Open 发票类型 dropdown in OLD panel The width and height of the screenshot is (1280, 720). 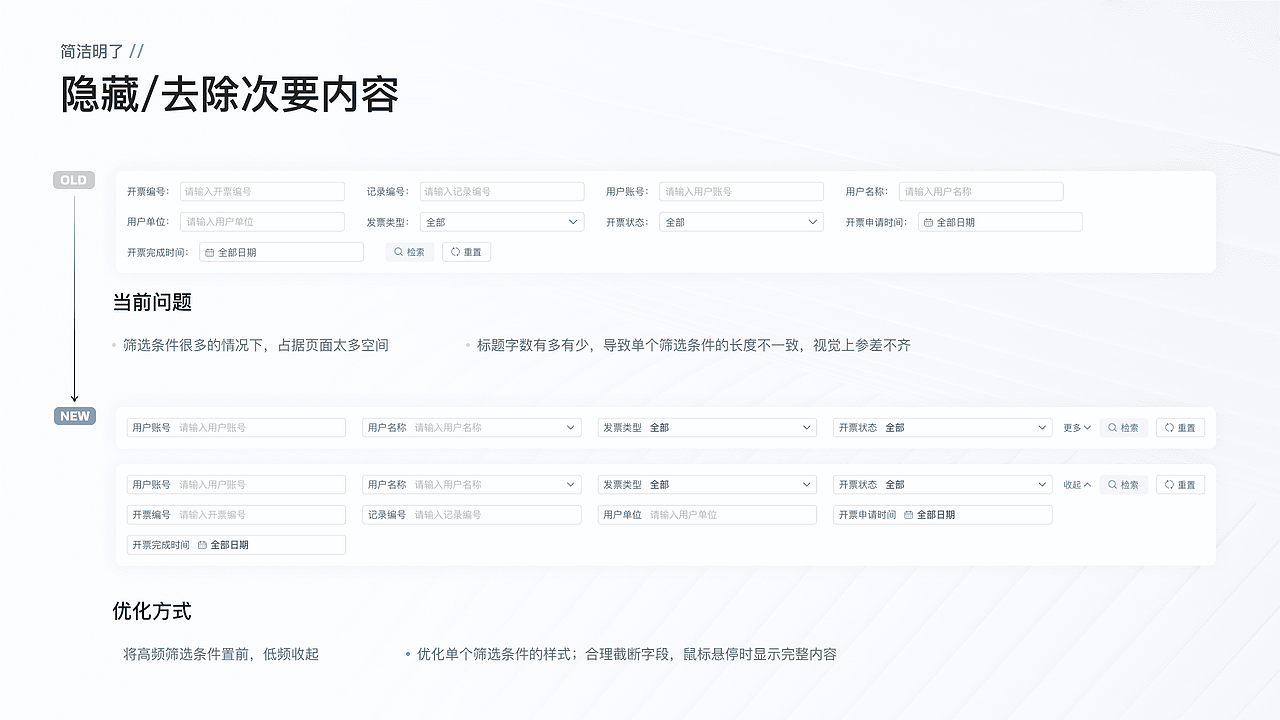point(502,222)
